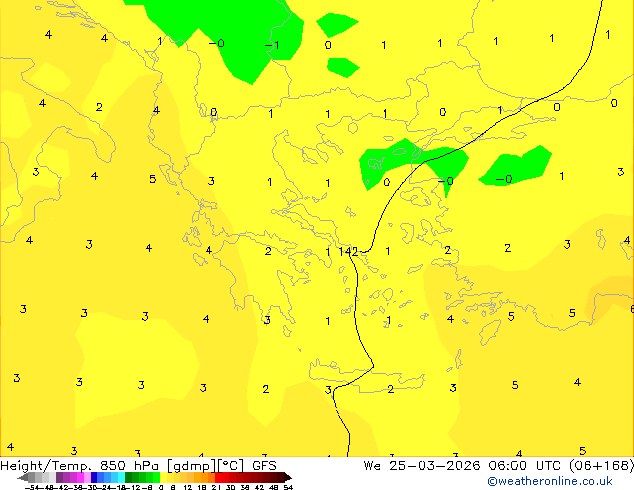
Task: Click the '142' contour height label
Action: [x=348, y=251]
